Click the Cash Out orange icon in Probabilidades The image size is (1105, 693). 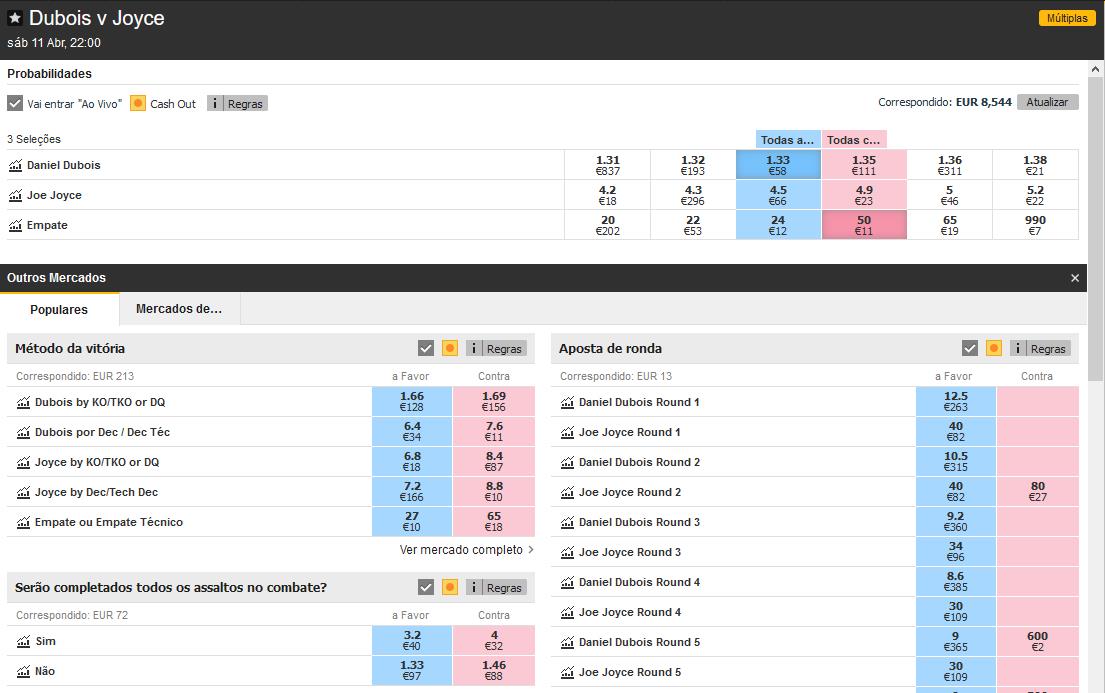pyautogui.click(x=138, y=104)
